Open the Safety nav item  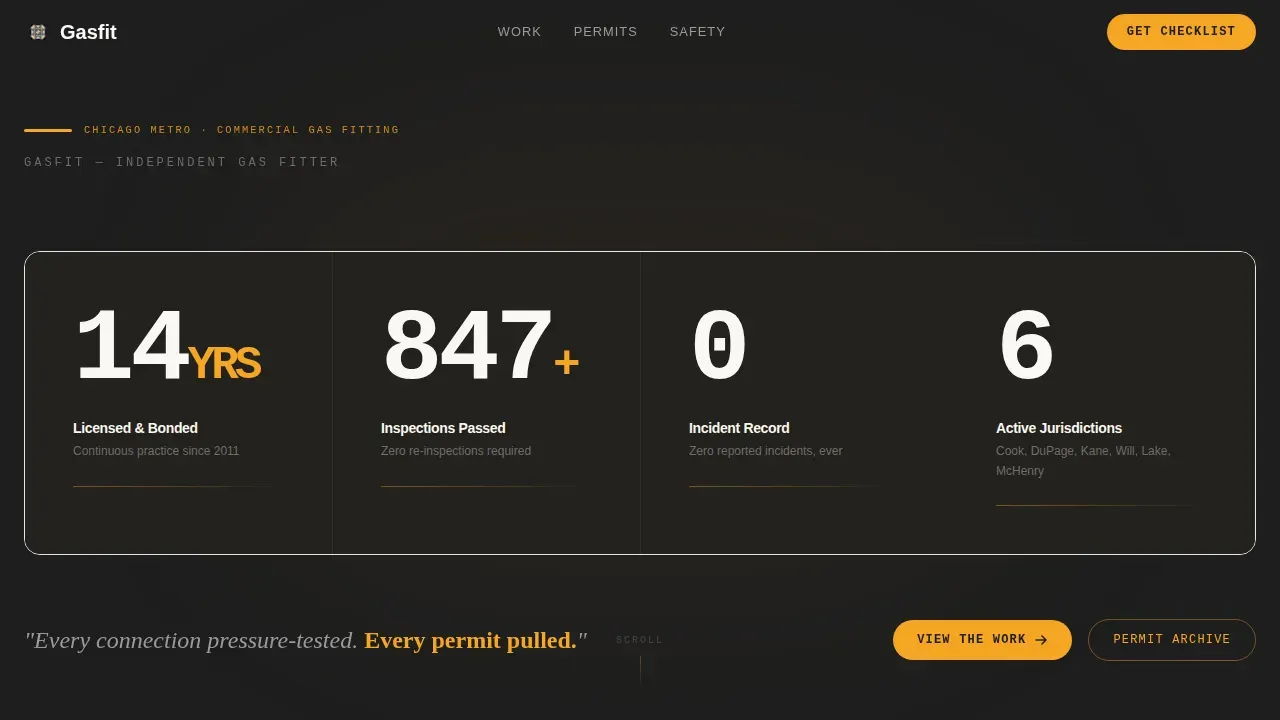[697, 32]
